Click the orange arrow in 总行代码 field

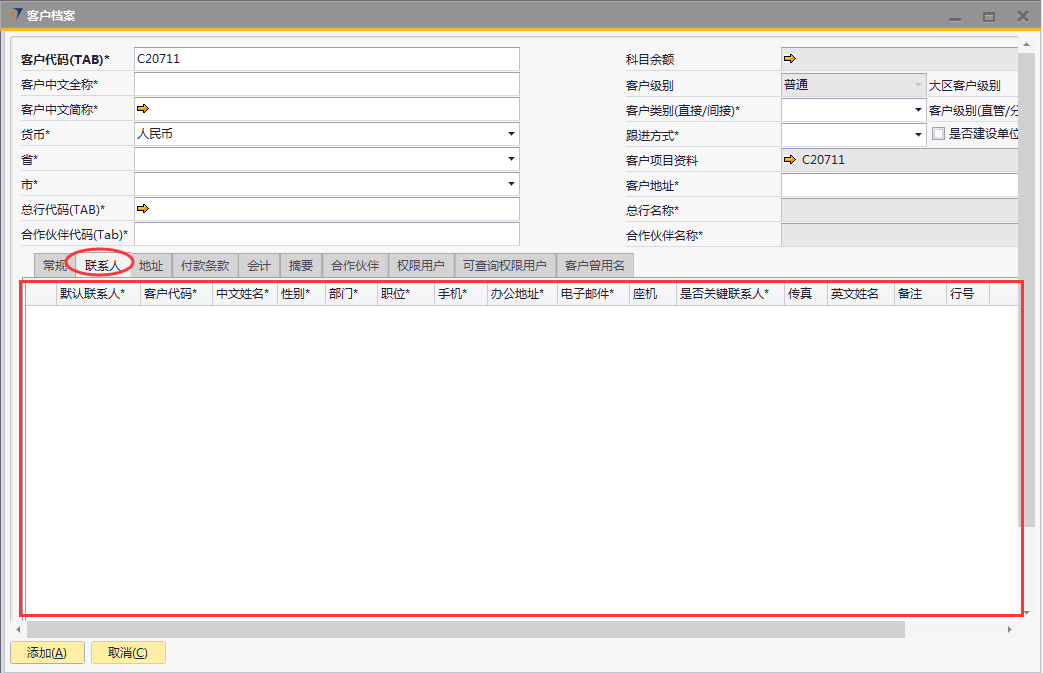coord(142,209)
